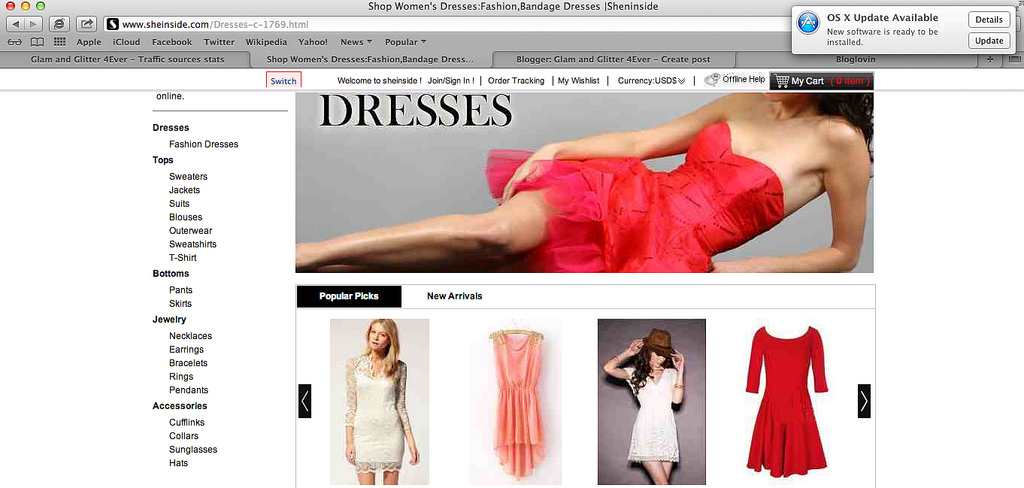The height and width of the screenshot is (488, 1024).
Task: Switch to Blogger Create post tab
Action: point(613,59)
